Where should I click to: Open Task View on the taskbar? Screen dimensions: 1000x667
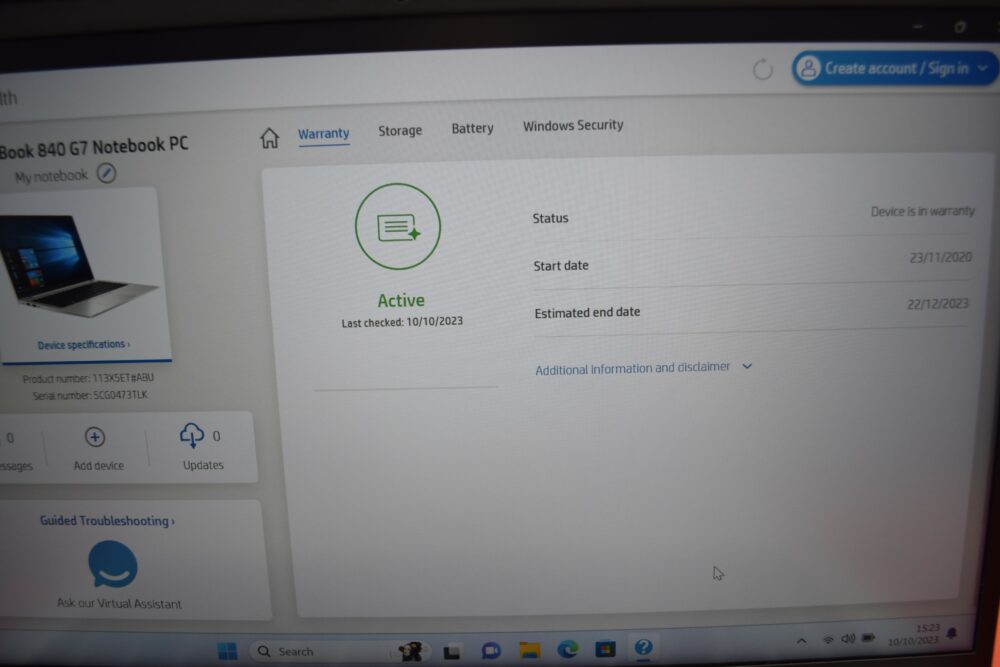452,651
